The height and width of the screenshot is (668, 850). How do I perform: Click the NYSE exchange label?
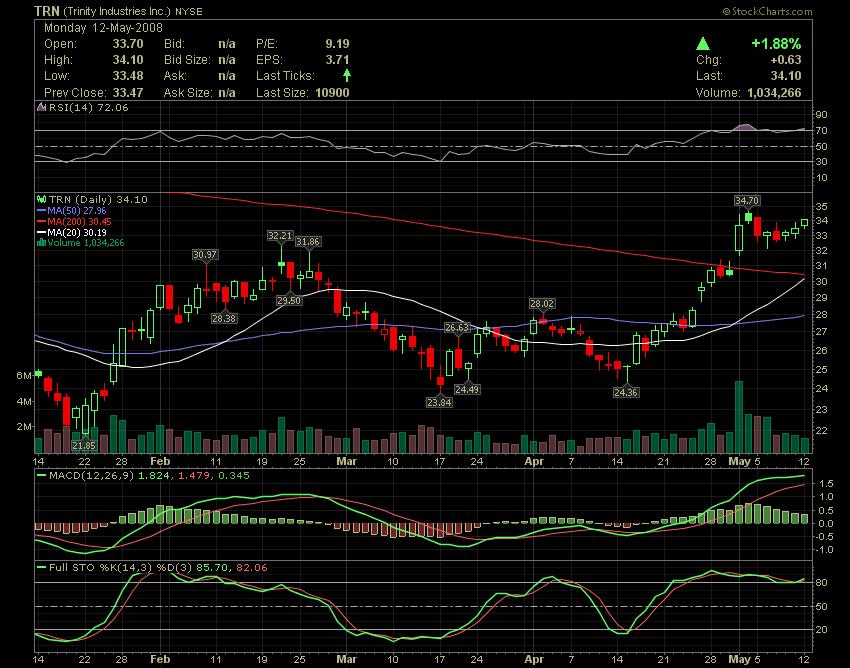[x=188, y=11]
